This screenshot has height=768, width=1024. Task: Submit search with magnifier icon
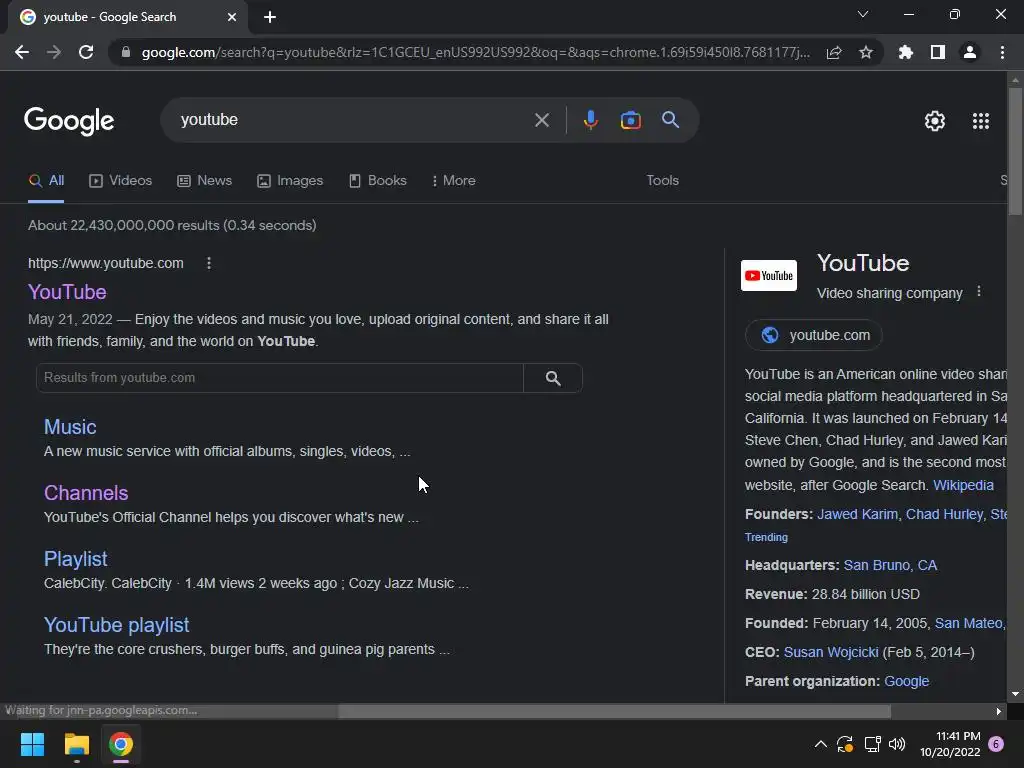pos(670,120)
